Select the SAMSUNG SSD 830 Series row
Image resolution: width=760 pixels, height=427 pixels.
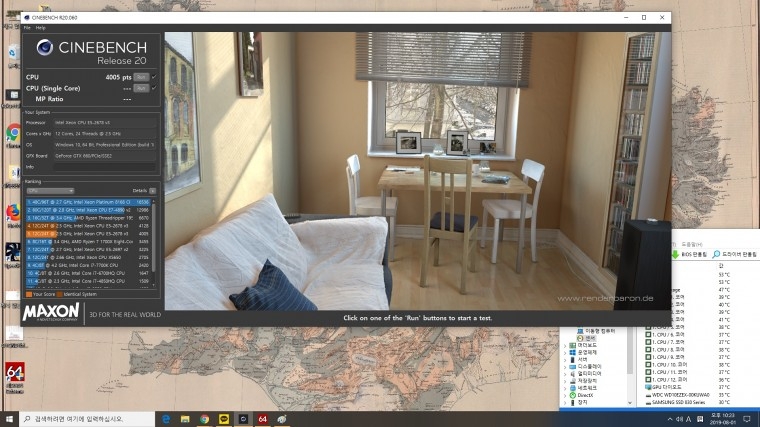coord(688,402)
